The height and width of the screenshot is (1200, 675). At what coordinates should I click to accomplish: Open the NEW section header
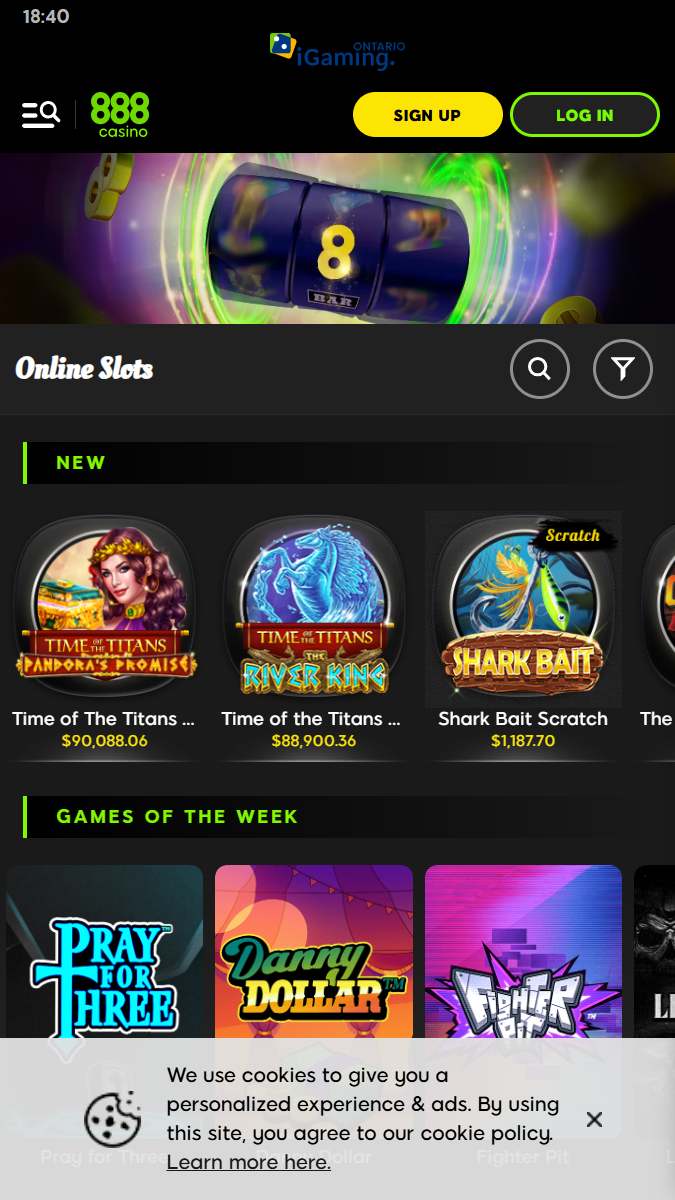coord(81,463)
